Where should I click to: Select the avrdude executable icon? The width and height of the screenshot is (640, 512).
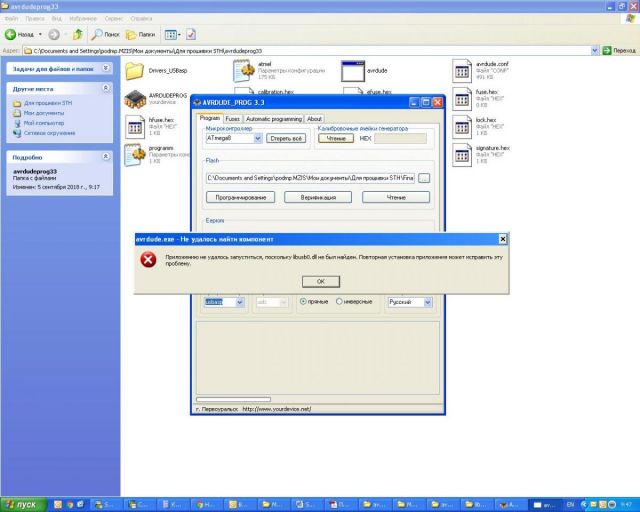click(x=352, y=70)
